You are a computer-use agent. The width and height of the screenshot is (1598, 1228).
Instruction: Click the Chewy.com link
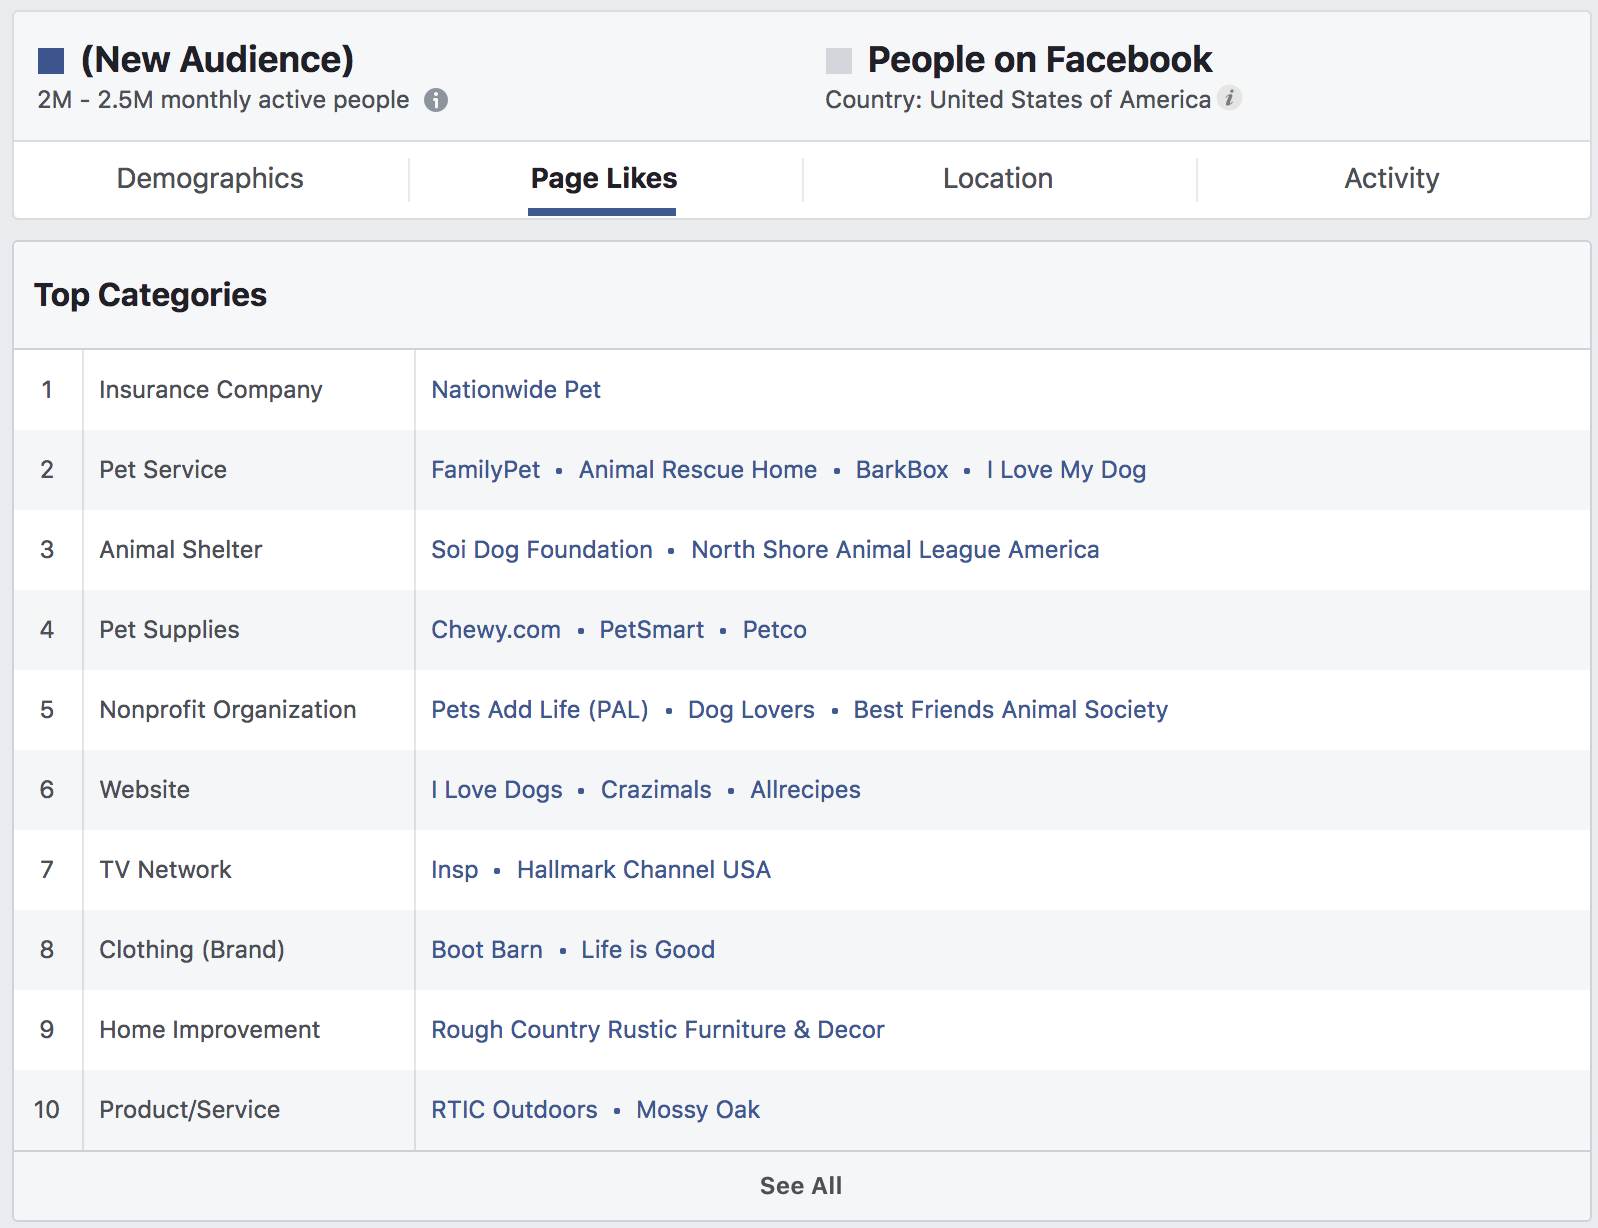(x=496, y=630)
